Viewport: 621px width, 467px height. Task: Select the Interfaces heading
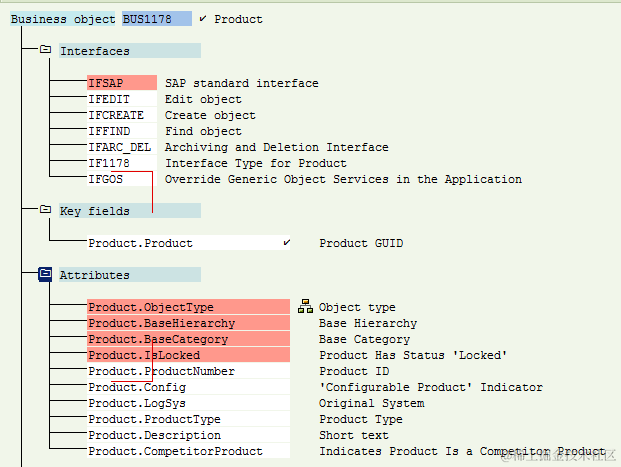(130, 51)
